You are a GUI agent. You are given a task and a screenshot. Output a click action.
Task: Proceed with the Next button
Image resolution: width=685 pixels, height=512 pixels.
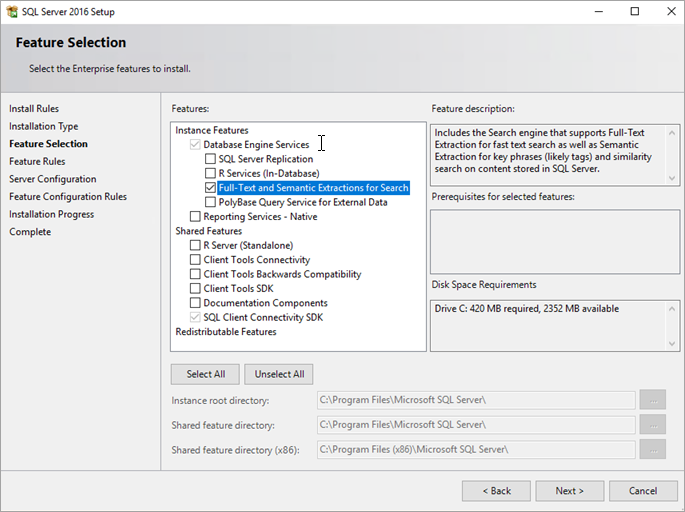pyautogui.click(x=570, y=491)
